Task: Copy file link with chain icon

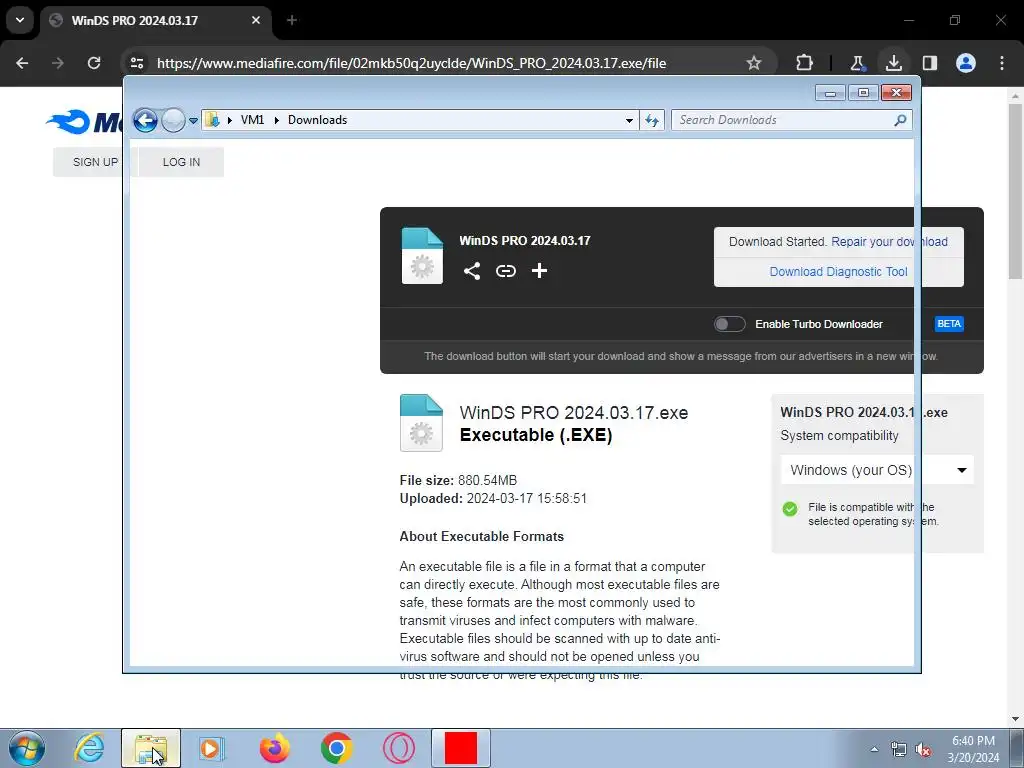Action: pos(505,270)
